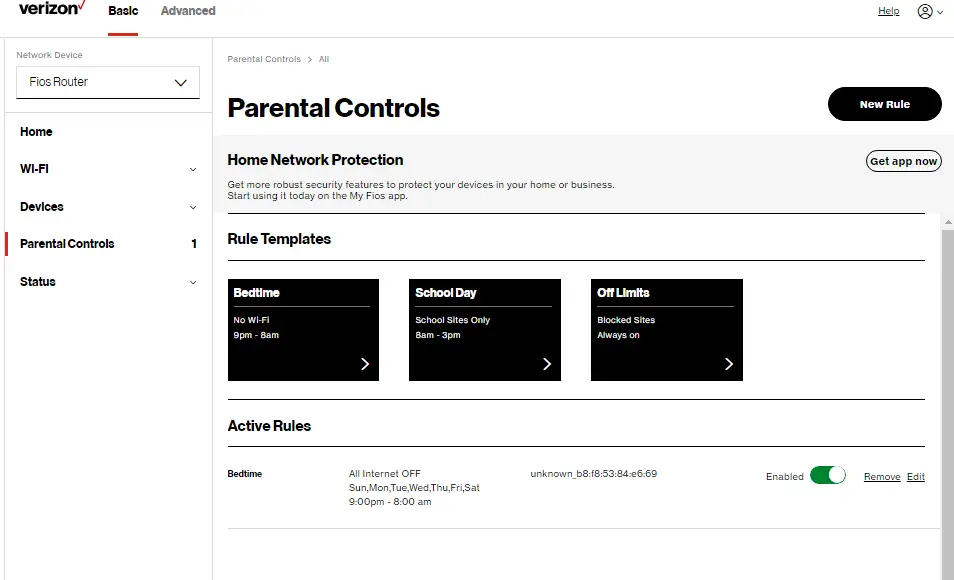Disable the Bedtime rule toggle
The height and width of the screenshot is (580, 954).
pyautogui.click(x=829, y=476)
